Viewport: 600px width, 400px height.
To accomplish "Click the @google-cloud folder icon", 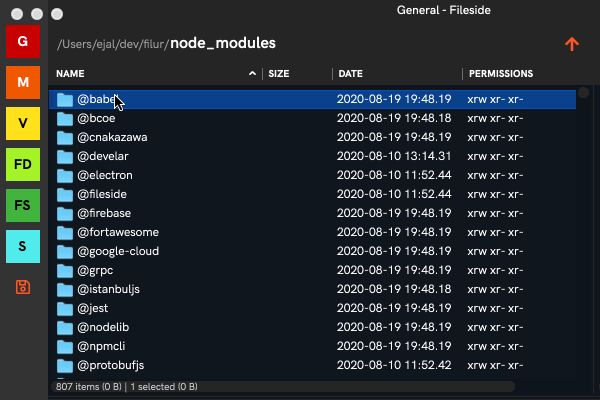I will [65, 251].
